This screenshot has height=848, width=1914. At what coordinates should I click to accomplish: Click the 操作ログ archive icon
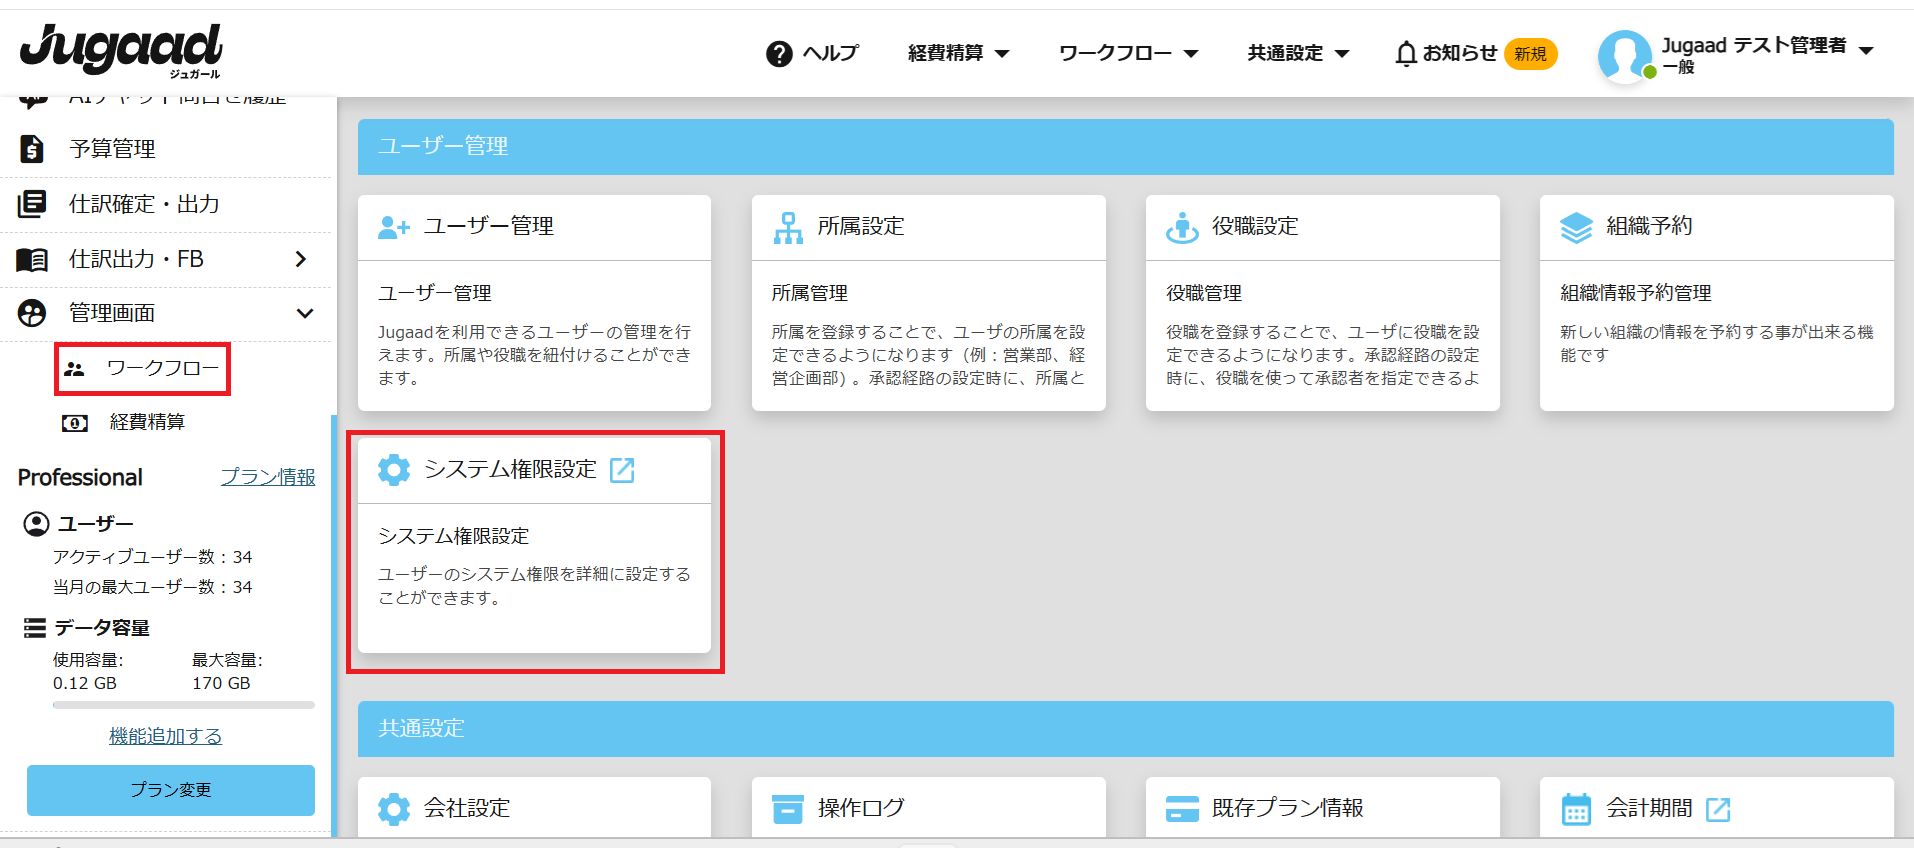[788, 809]
